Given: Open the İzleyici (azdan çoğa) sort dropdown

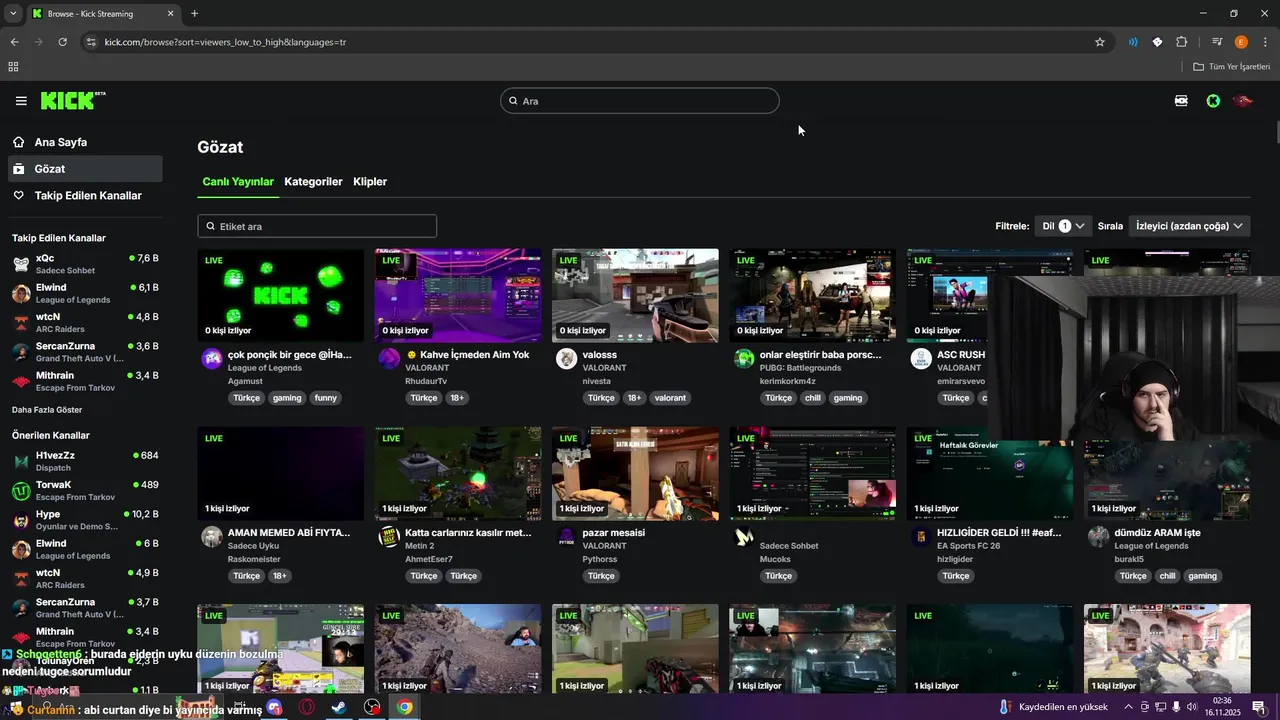Looking at the screenshot, I should point(1189,226).
